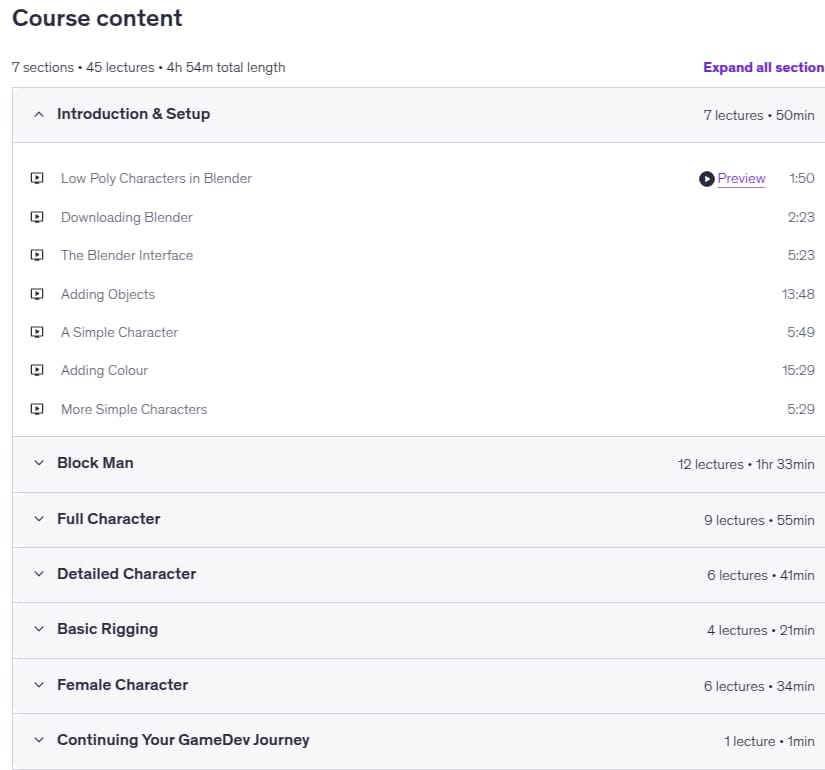Expand the Detailed Character section chevron
Viewport: 825px width, 770px height.
point(39,574)
